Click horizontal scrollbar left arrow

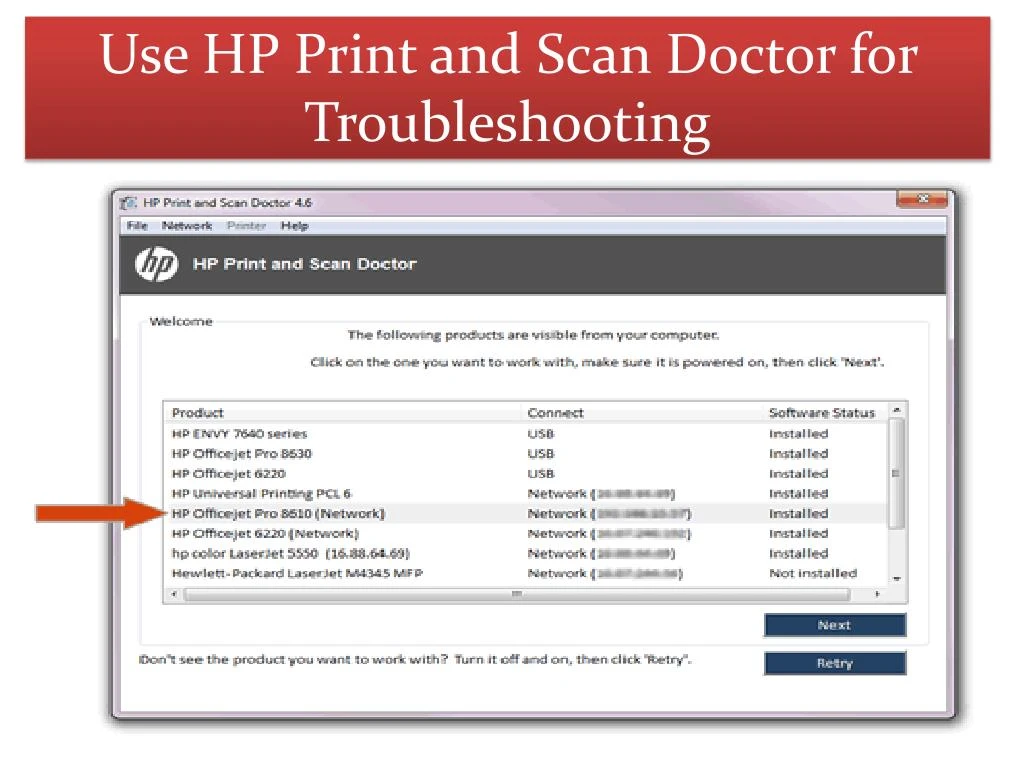tap(174, 594)
